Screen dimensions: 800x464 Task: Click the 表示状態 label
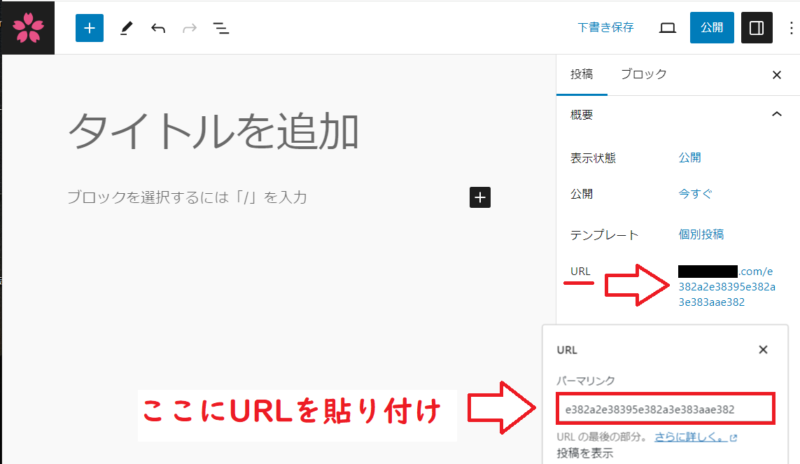pyautogui.click(x=593, y=158)
